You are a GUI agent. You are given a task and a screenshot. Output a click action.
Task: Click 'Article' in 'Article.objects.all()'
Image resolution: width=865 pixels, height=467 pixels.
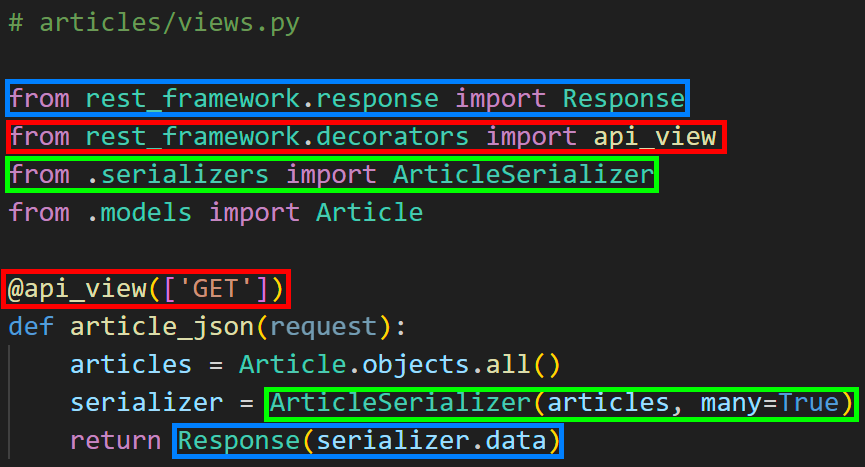pyautogui.click(x=292, y=364)
